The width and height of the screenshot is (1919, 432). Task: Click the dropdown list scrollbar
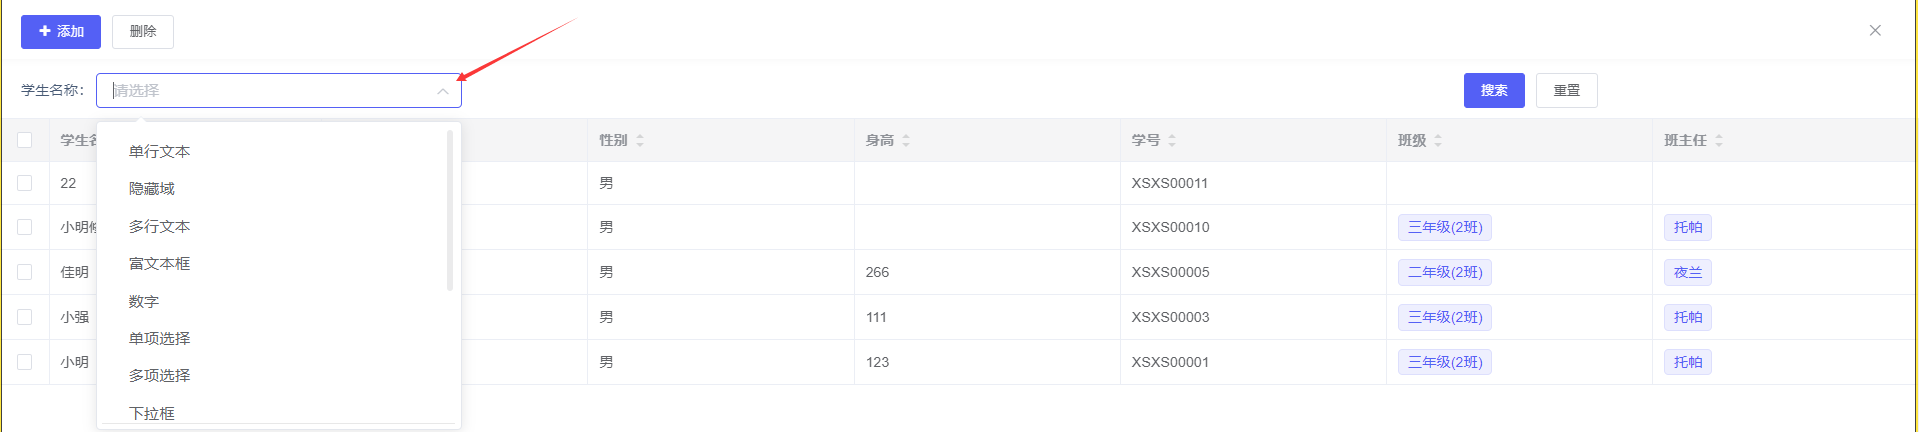point(450,210)
